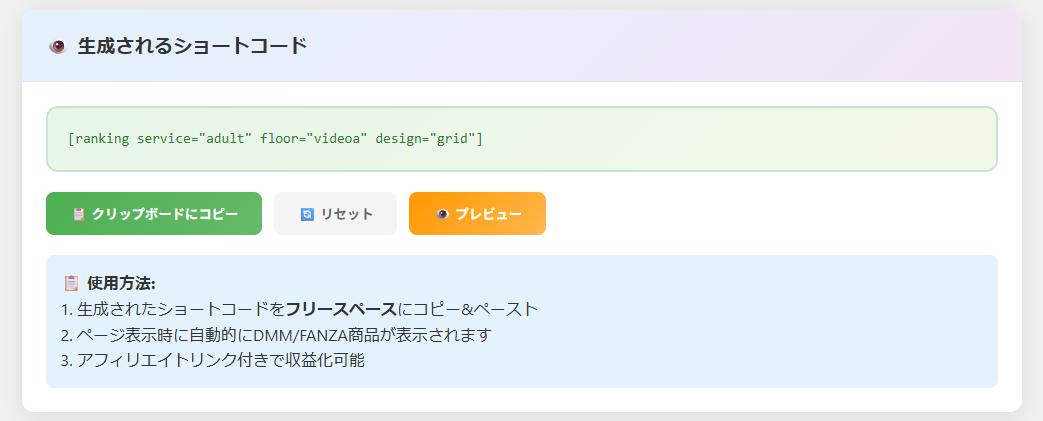Click the clipboard icon on the copy button
The height and width of the screenshot is (421, 1043).
78,214
